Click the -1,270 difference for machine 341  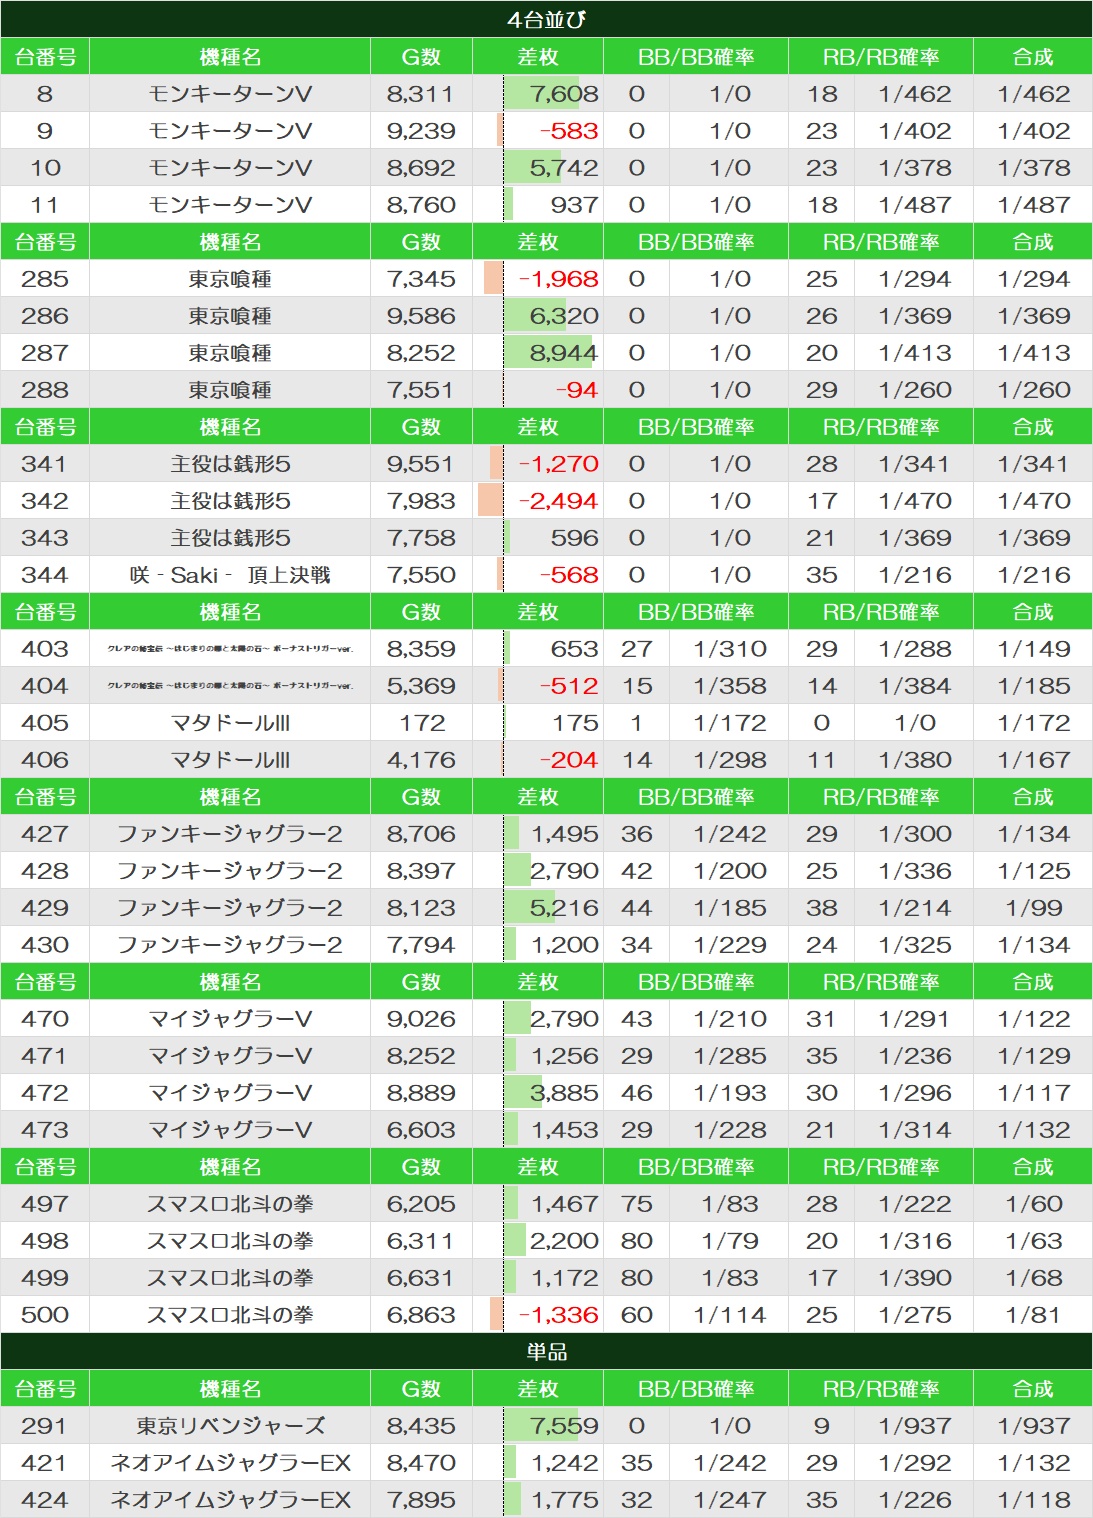click(558, 464)
